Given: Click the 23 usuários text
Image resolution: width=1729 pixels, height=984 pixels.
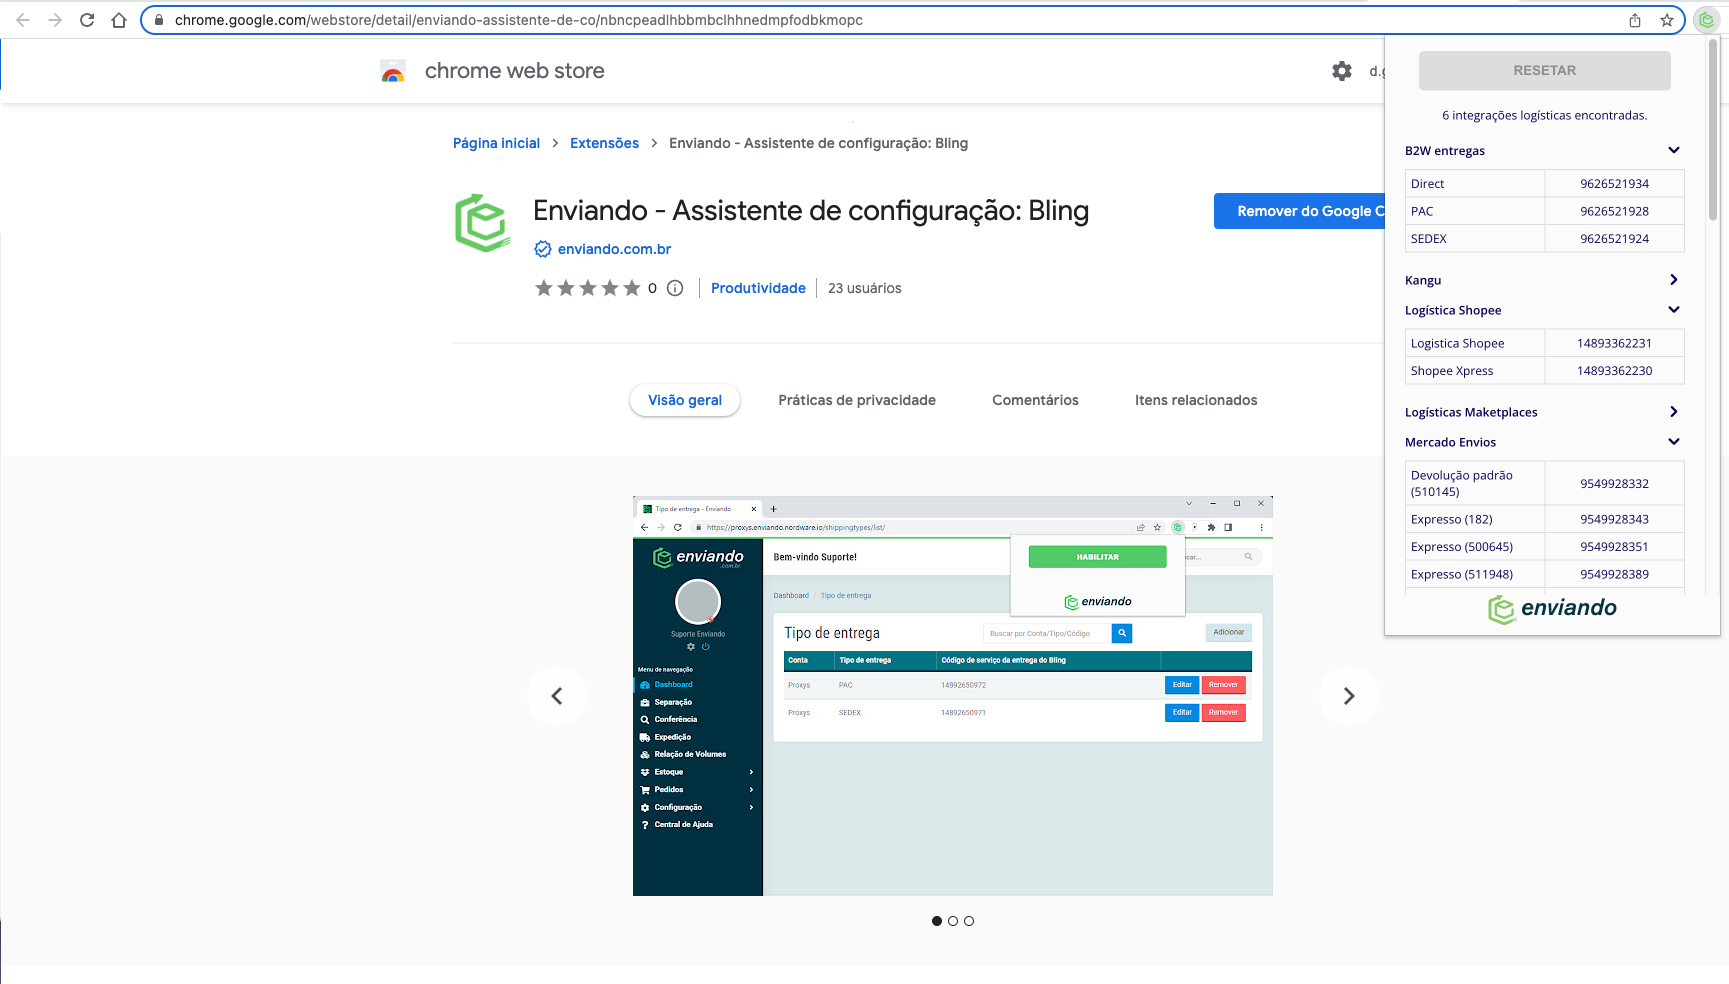Looking at the screenshot, I should [x=864, y=288].
